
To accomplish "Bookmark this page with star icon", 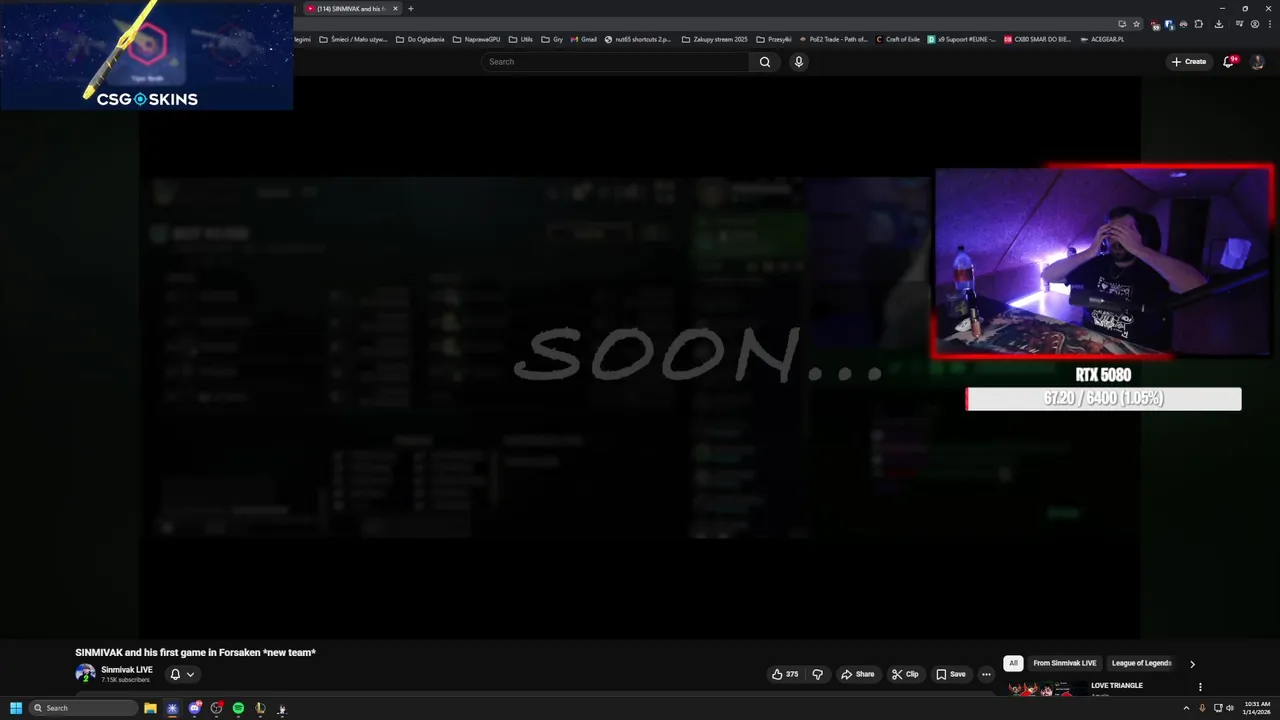I will pos(1136,24).
